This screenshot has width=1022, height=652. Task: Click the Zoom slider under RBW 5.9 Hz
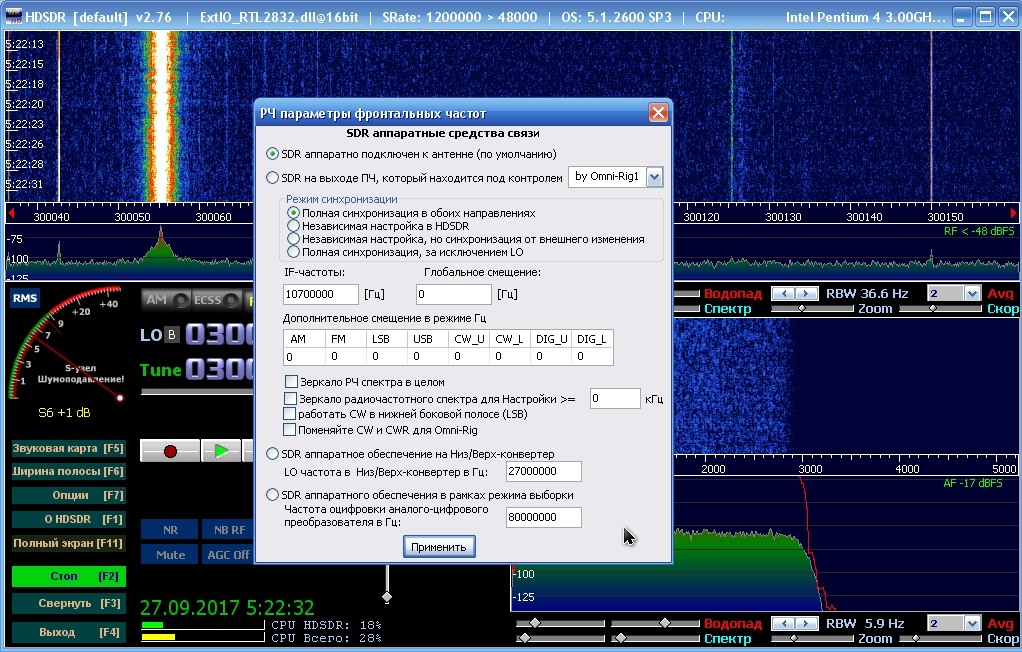[812, 638]
